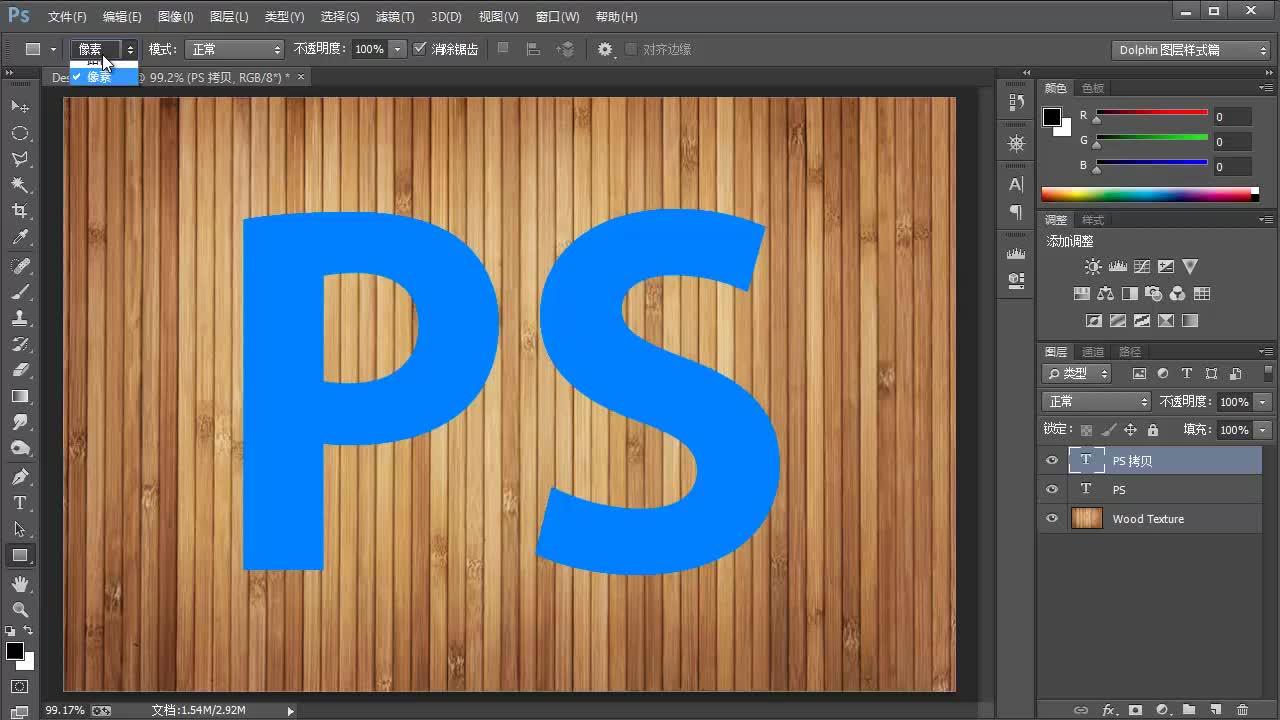Screen dimensions: 1280x720
Task: Select the Eraser tool
Action: click(x=20, y=370)
